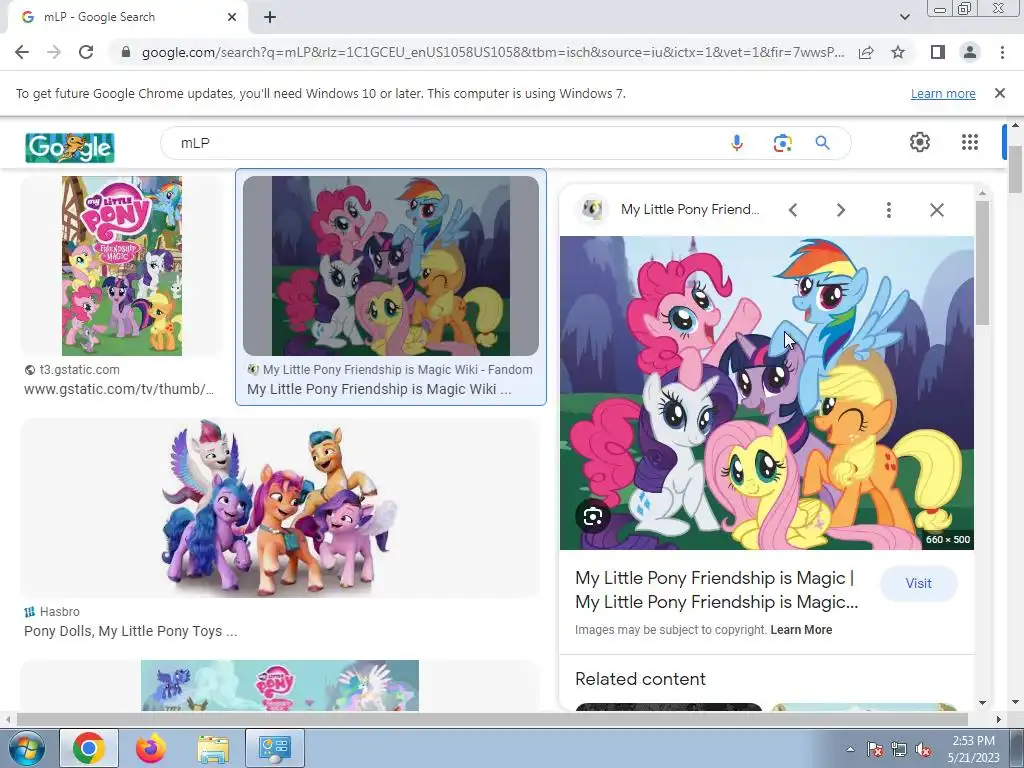Bookmark this page with star icon
The height and width of the screenshot is (768, 1024).
click(898, 52)
